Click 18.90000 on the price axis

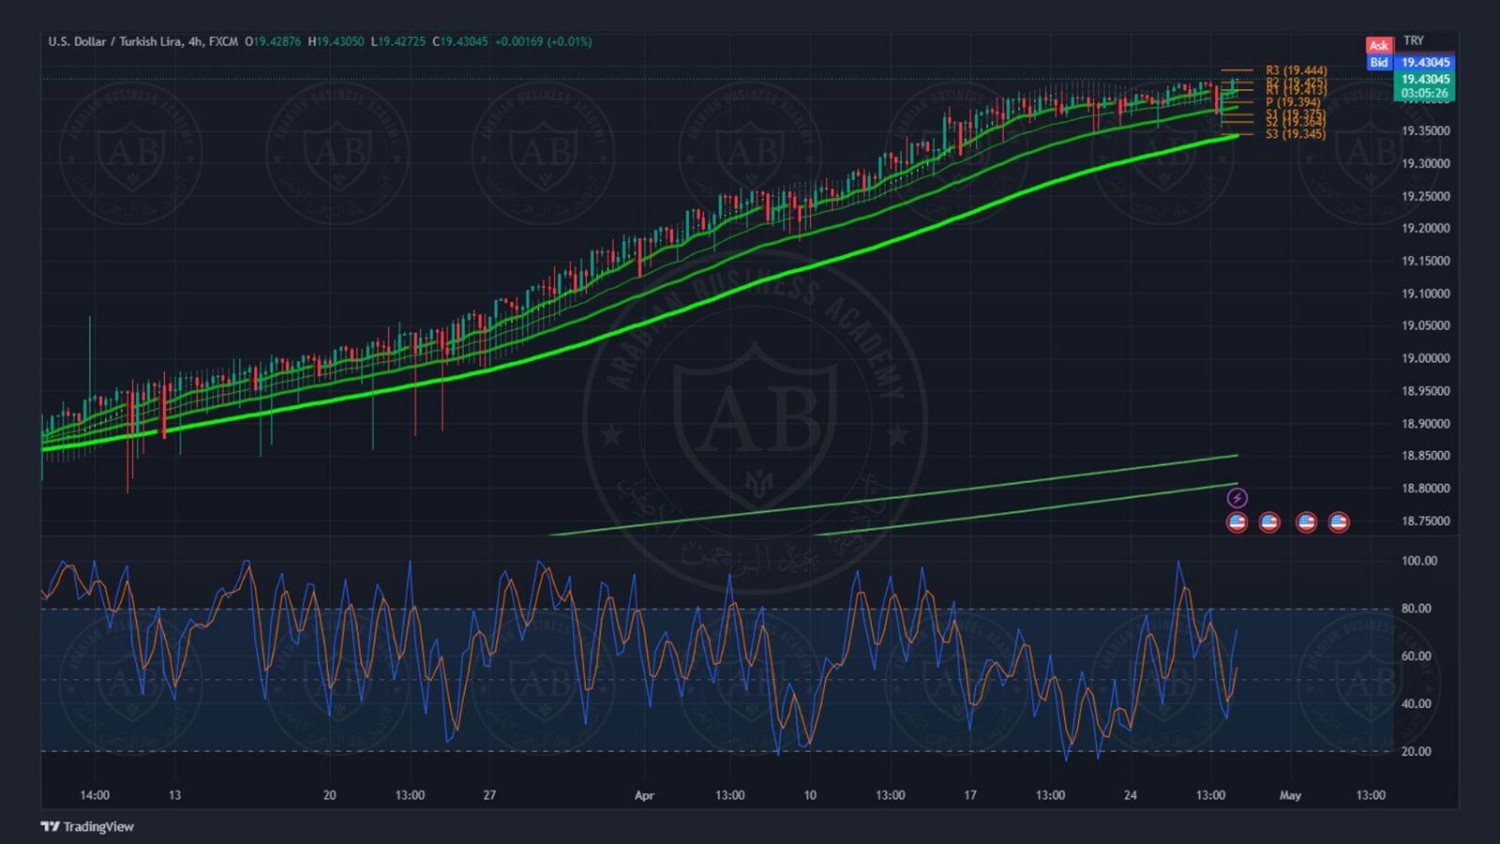1425,424
